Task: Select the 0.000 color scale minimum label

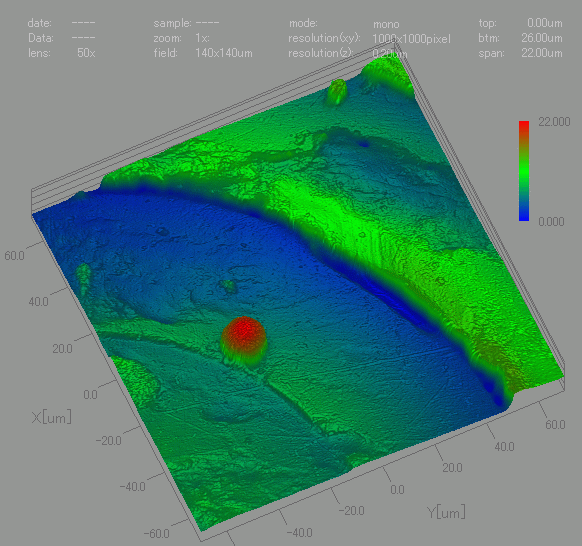Action: tap(551, 222)
